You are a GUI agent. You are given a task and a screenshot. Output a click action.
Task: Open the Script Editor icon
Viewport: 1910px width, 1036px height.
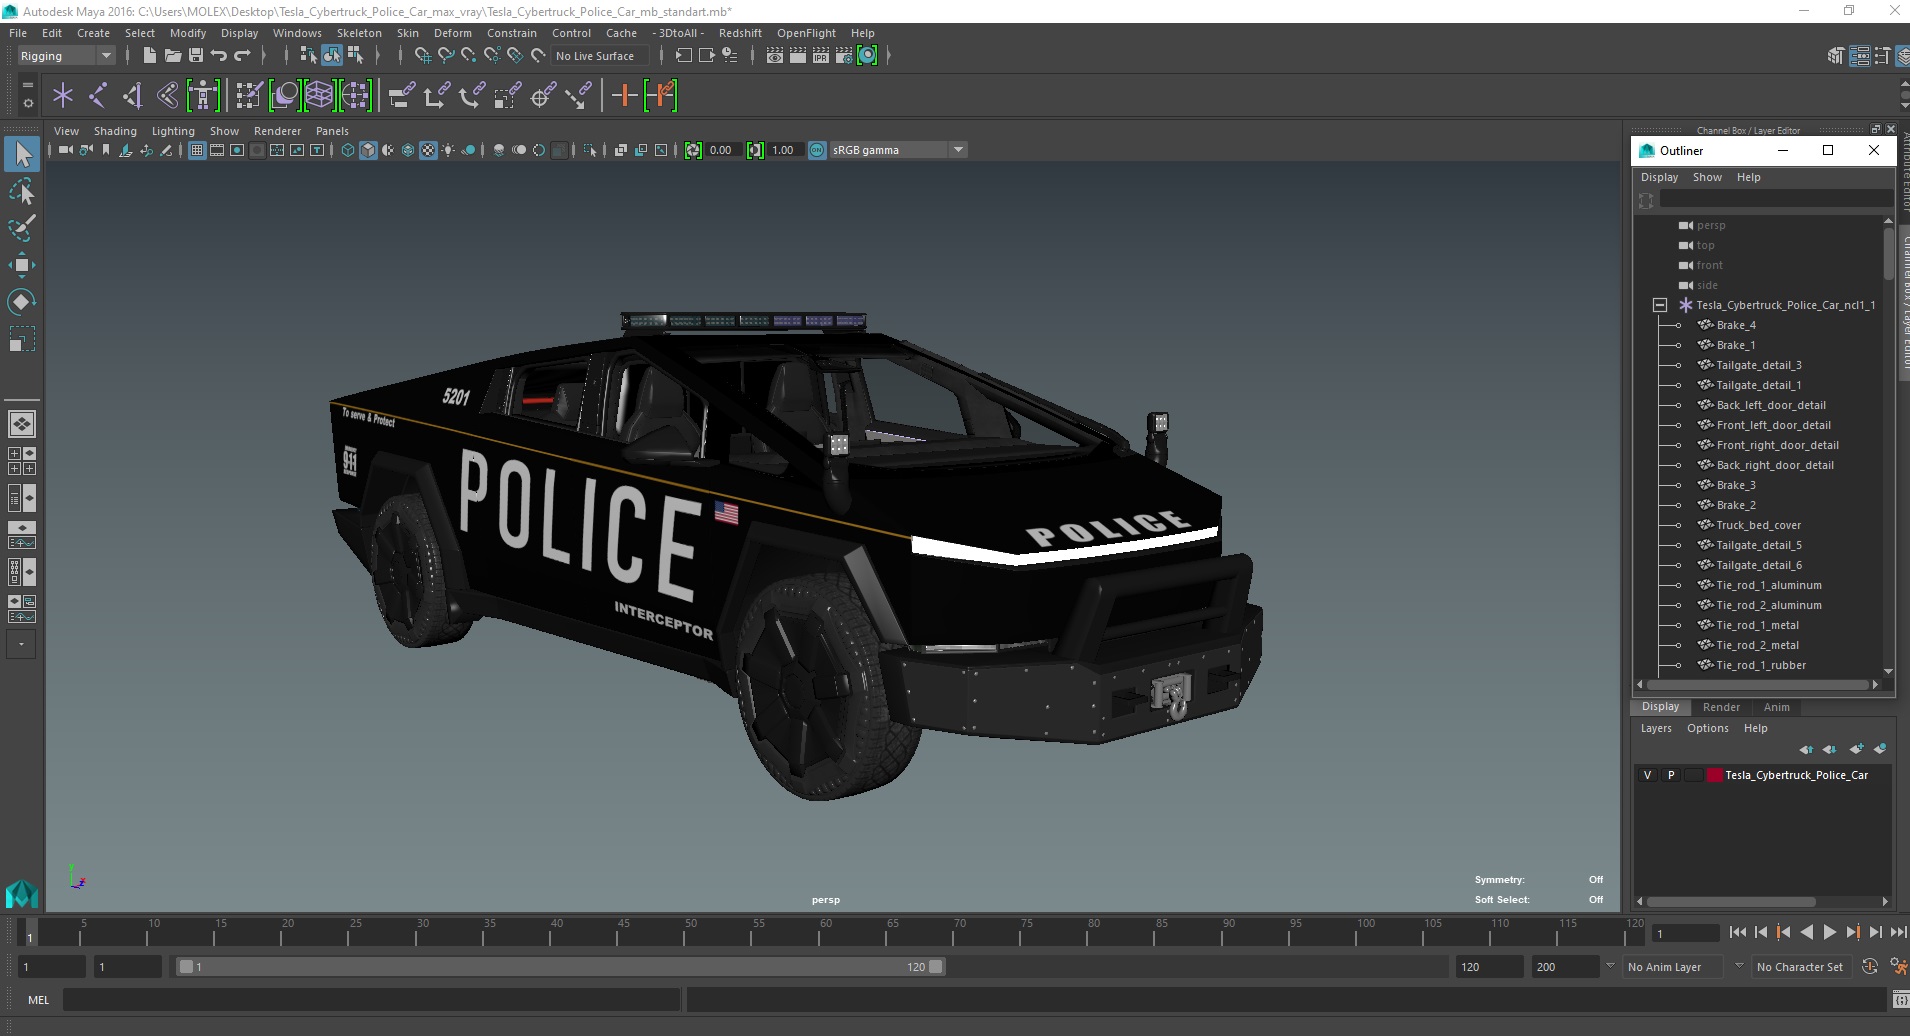pos(1900,1000)
